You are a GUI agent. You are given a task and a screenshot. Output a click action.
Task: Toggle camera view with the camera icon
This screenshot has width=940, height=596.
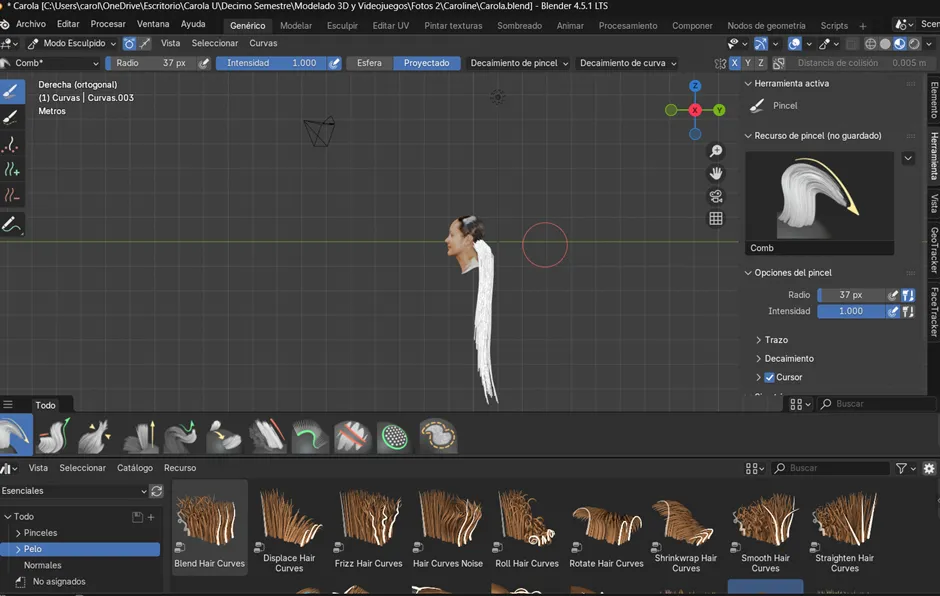716,196
